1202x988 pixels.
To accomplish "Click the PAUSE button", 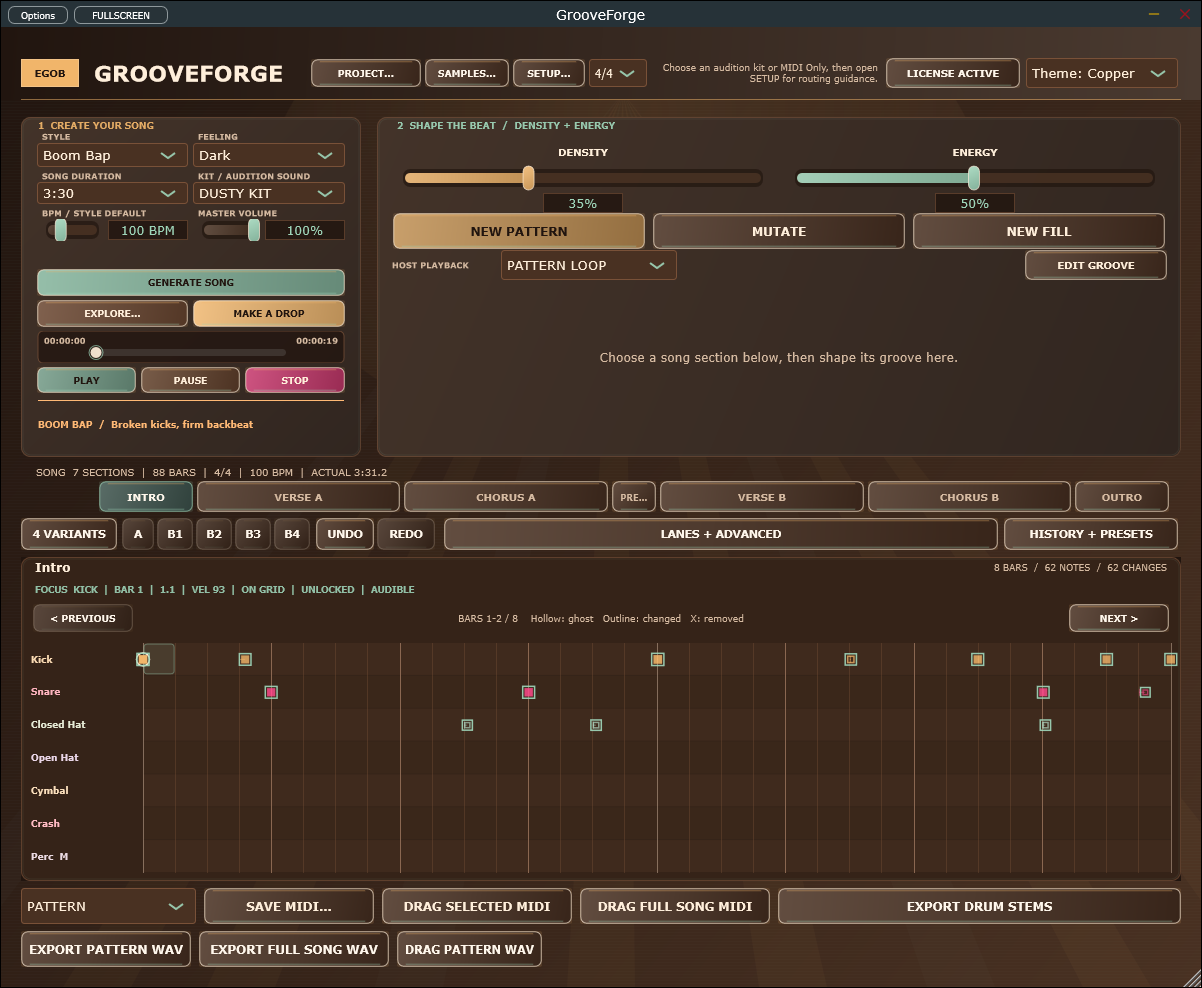I will click(190, 380).
